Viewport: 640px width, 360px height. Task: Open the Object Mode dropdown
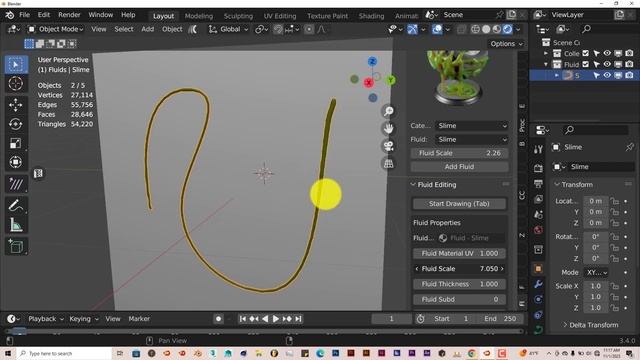[x=55, y=29]
